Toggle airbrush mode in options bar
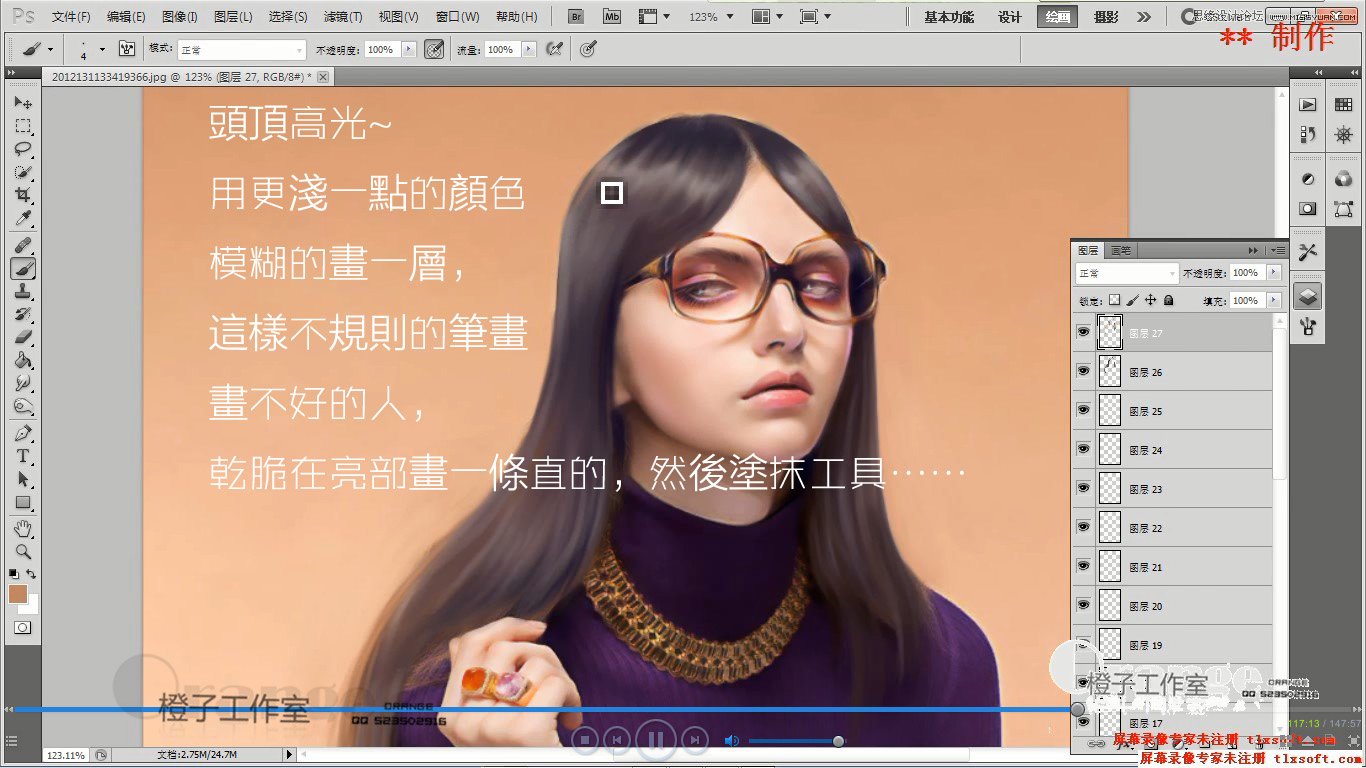1366x768 pixels. pos(553,49)
